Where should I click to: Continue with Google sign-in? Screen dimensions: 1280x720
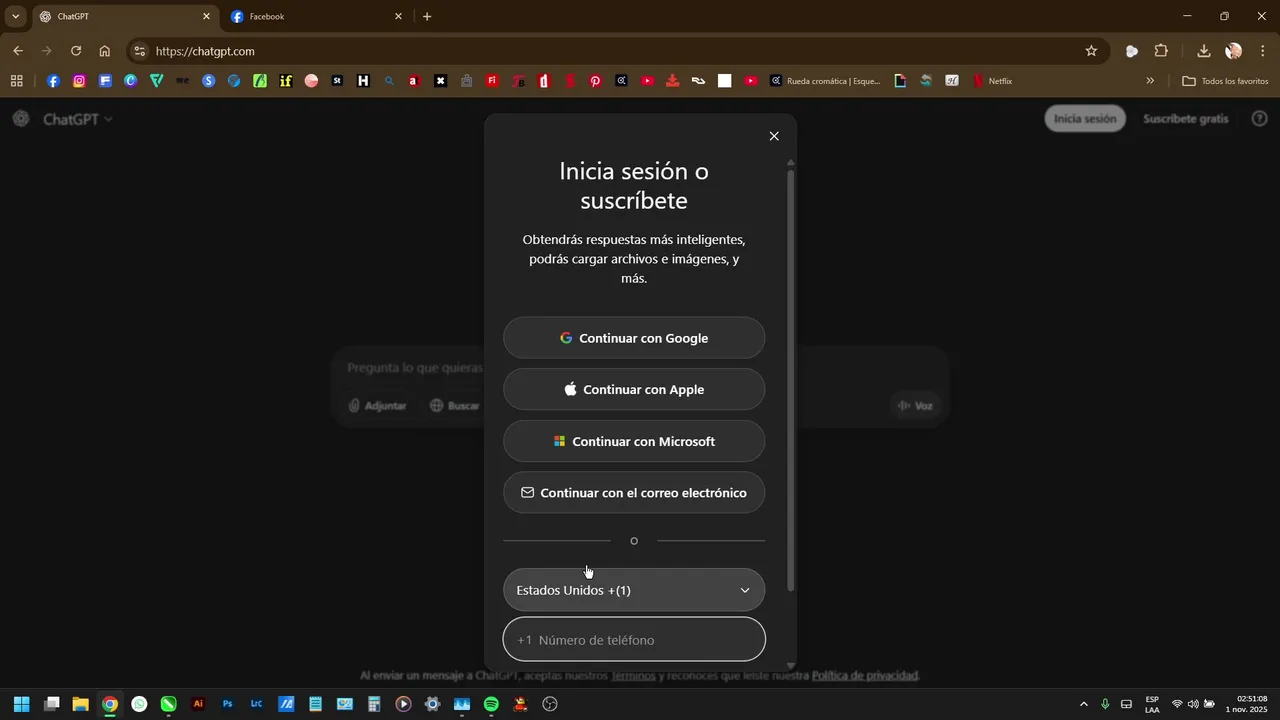(634, 338)
